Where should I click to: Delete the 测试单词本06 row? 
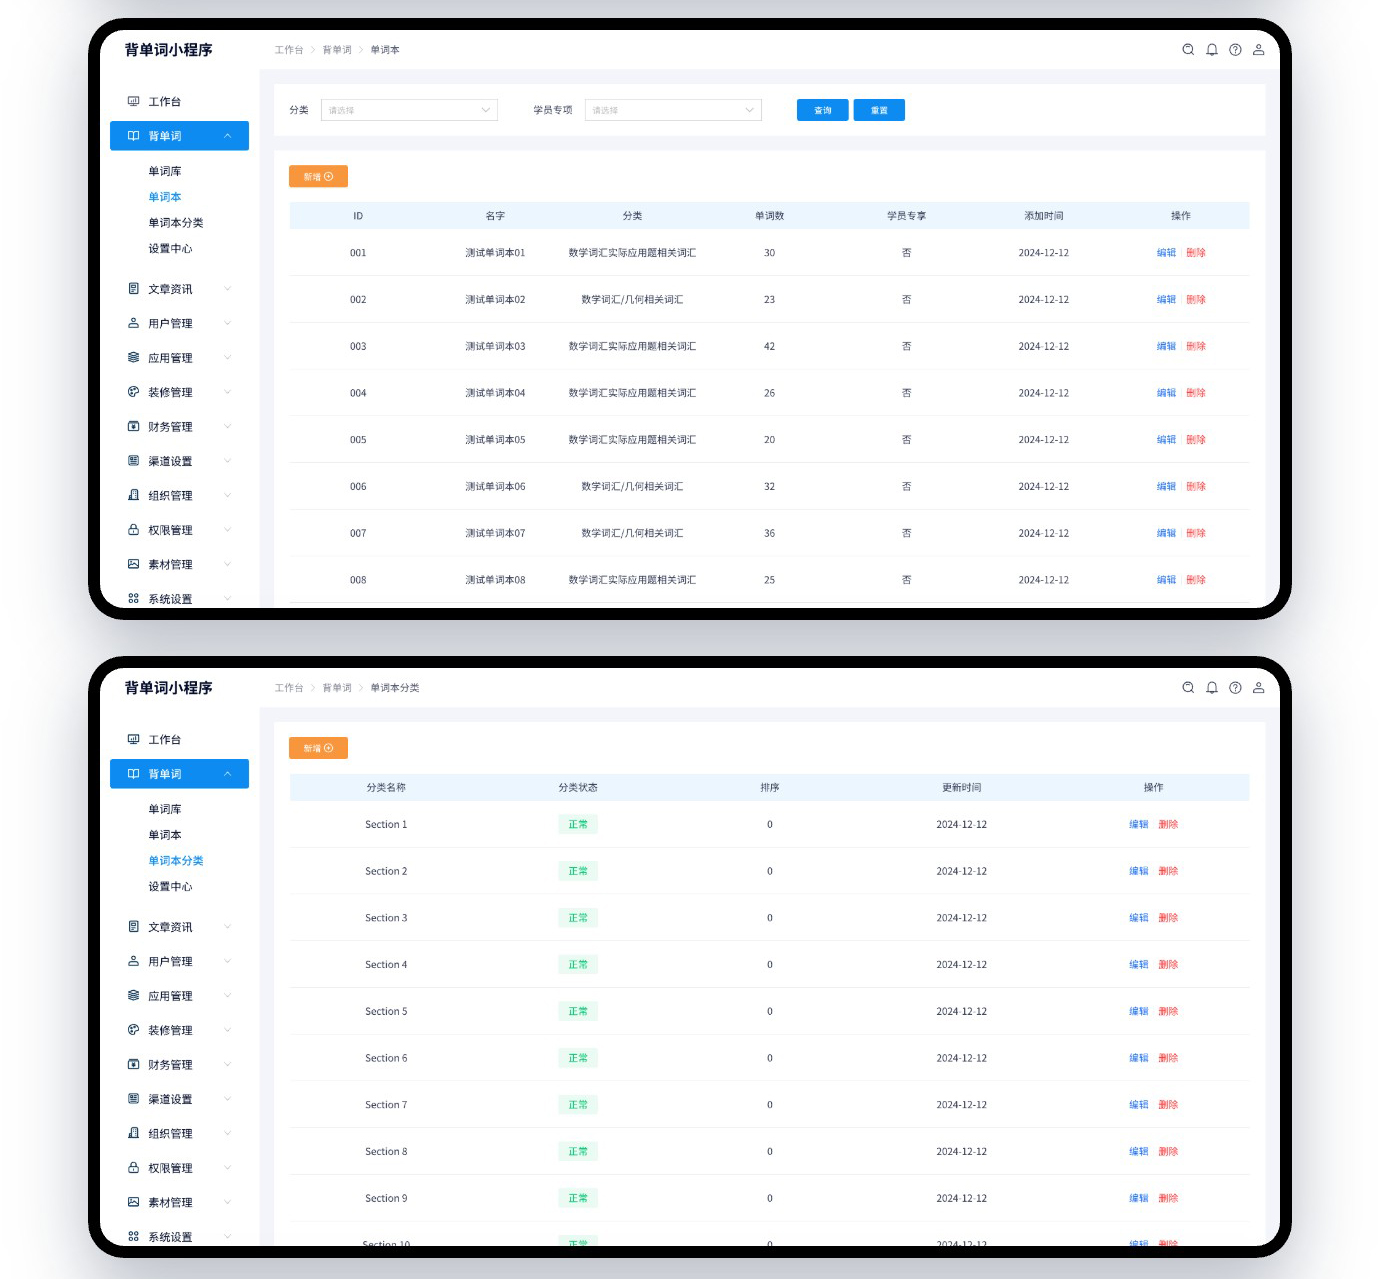[x=1196, y=486]
